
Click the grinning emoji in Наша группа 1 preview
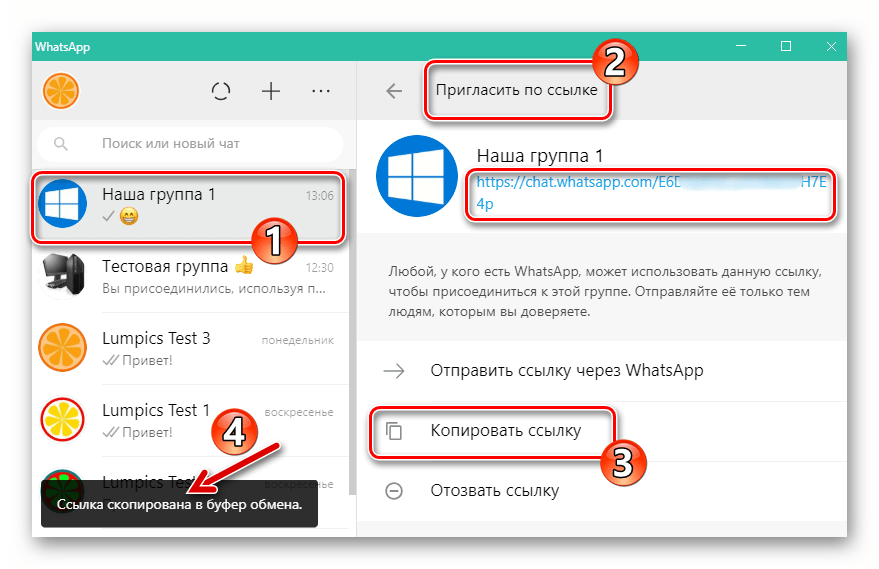click(x=129, y=216)
